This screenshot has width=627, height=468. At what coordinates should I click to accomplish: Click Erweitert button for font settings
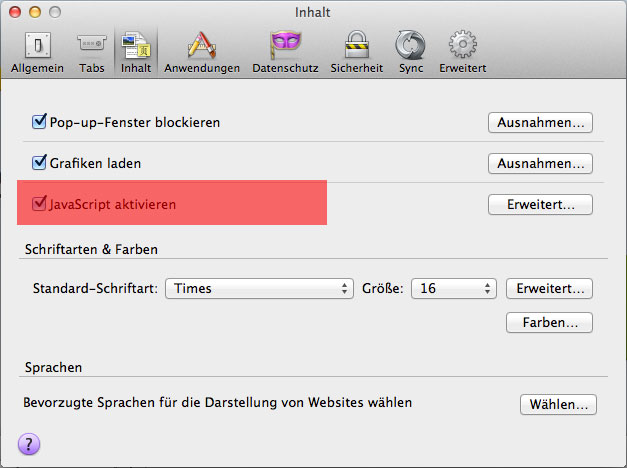click(x=549, y=289)
